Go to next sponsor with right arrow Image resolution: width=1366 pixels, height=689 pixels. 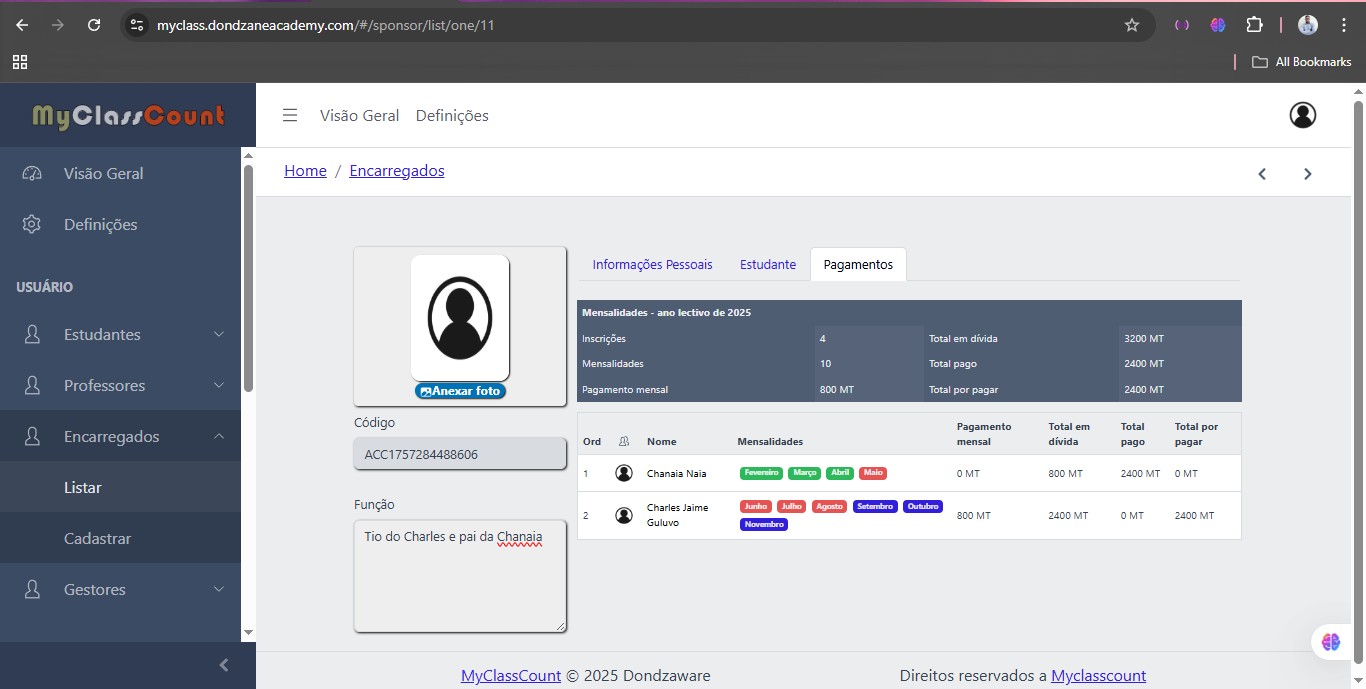1307,174
